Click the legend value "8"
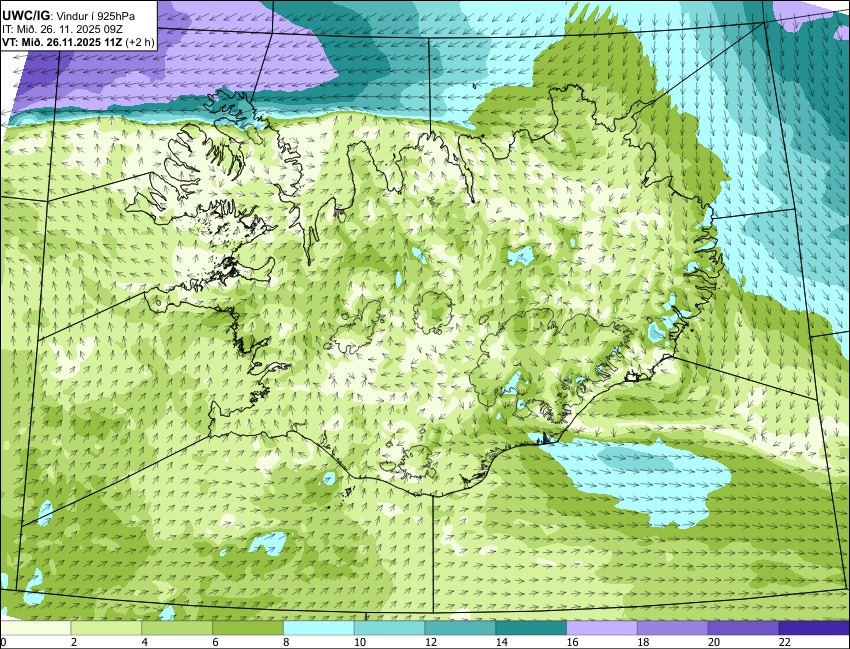This screenshot has width=850, height=649. click(286, 642)
